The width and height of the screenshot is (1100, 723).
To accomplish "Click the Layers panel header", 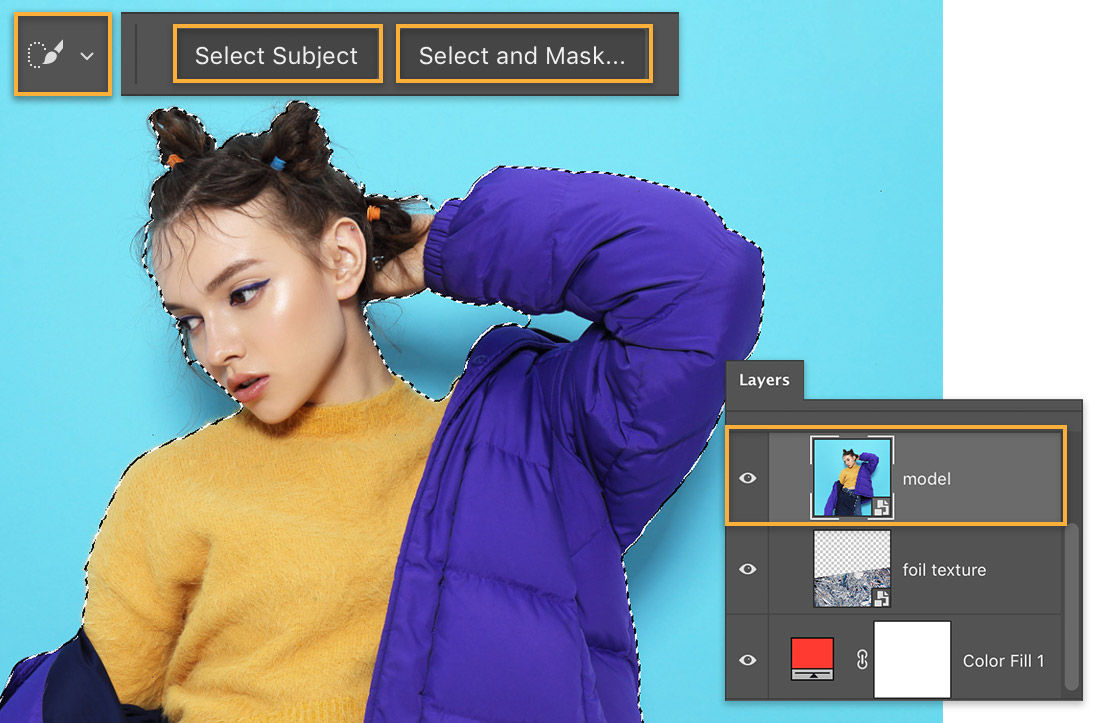I will (x=765, y=380).
